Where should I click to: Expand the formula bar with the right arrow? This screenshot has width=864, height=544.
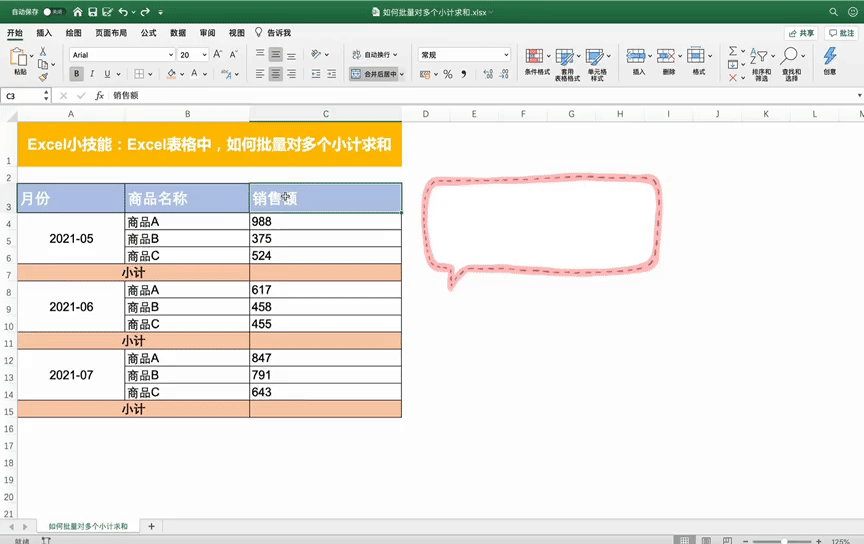[860, 95]
